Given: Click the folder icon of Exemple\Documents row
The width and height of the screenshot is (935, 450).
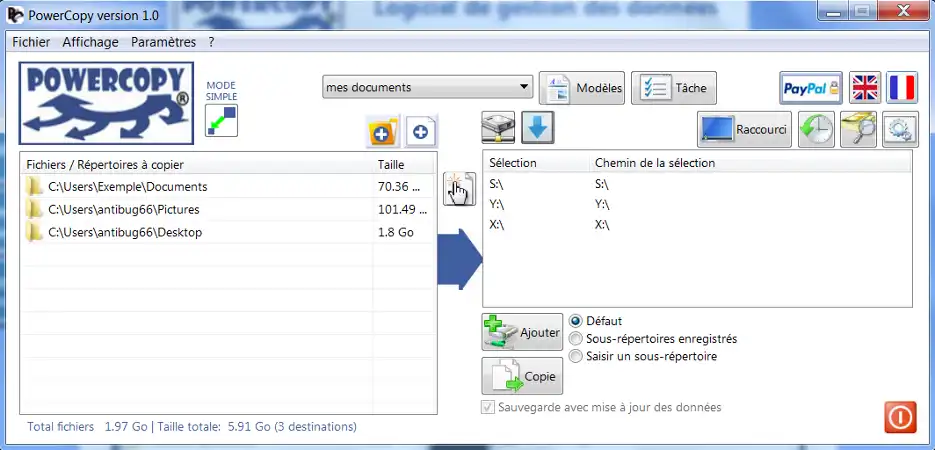Looking at the screenshot, I should click(35, 187).
